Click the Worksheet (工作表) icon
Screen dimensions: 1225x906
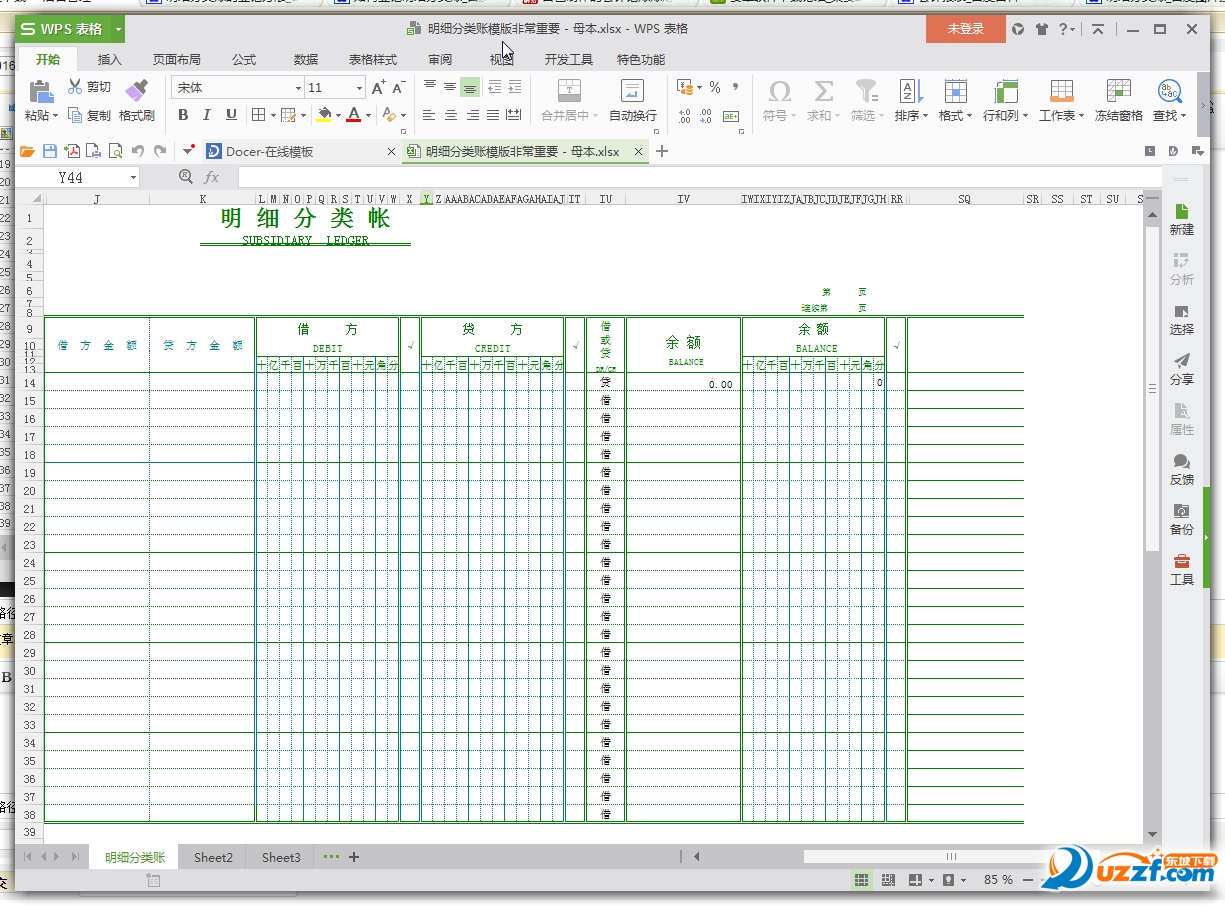[x=1061, y=91]
